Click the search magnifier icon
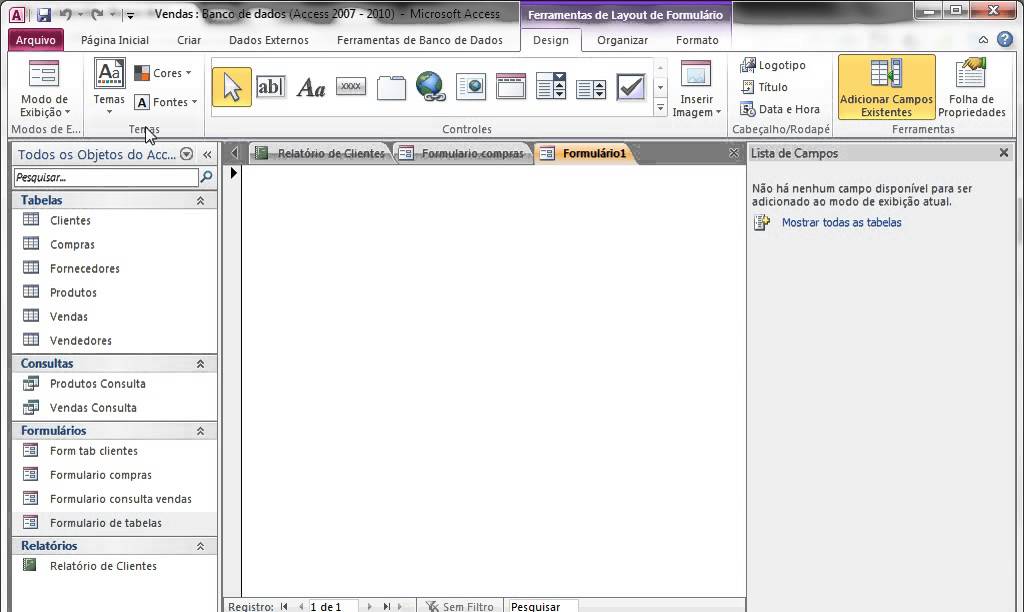1024x612 pixels. 206,177
